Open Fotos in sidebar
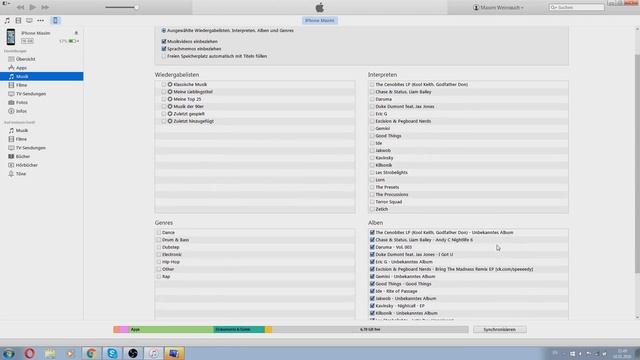 tap(22, 102)
